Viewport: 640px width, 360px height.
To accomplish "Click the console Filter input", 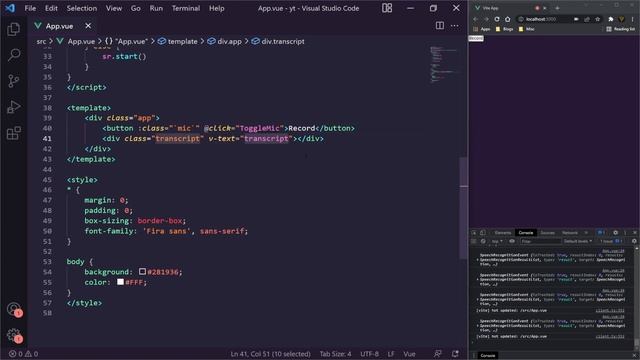I will click(540, 241).
